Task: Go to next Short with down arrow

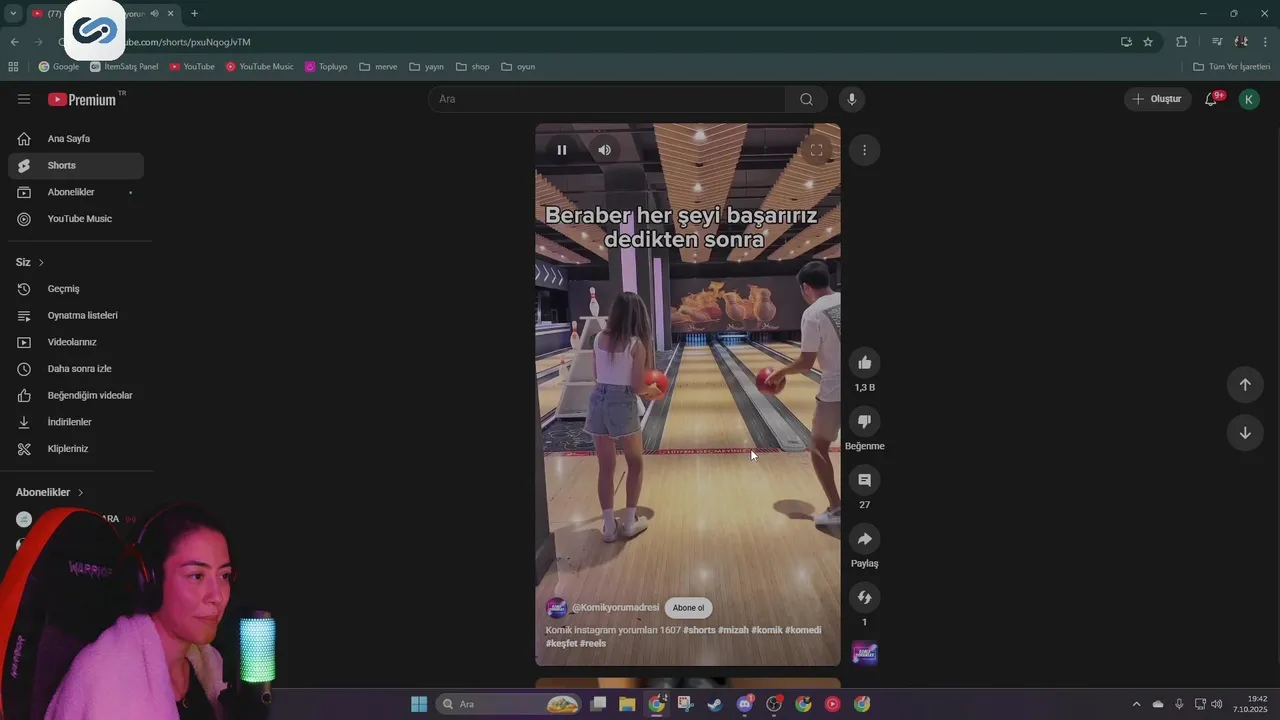Action: pyautogui.click(x=1245, y=433)
